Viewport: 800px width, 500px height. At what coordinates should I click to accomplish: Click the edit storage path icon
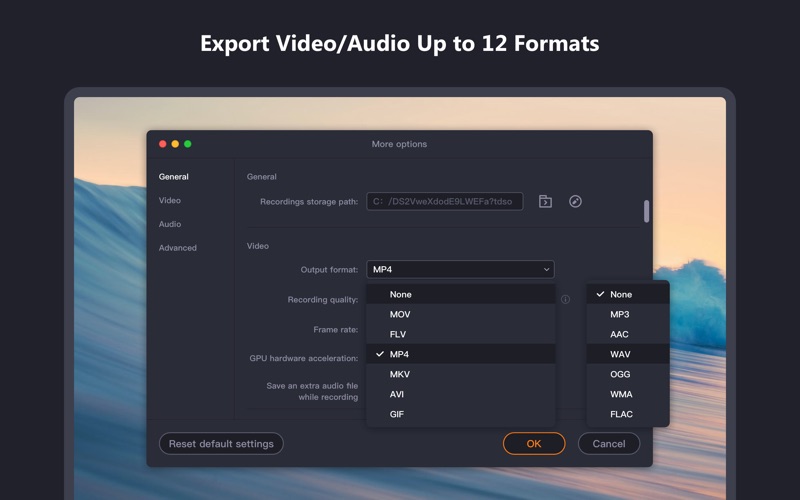[x=575, y=202]
